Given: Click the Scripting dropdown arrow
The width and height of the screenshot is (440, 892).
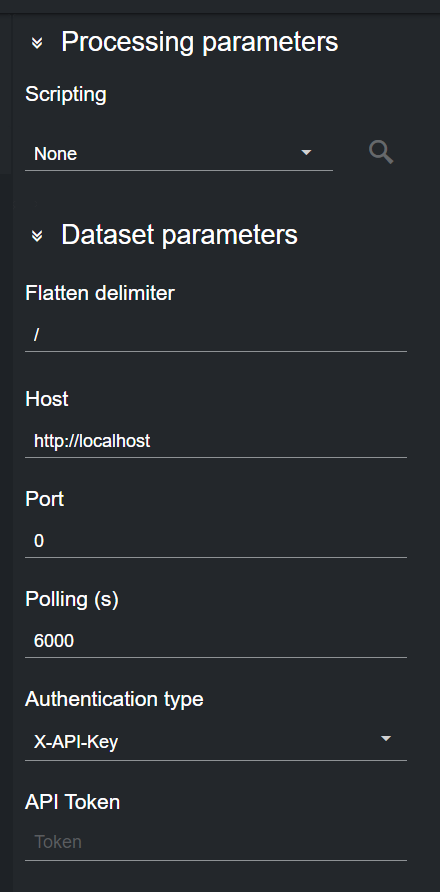Looking at the screenshot, I should (306, 152).
